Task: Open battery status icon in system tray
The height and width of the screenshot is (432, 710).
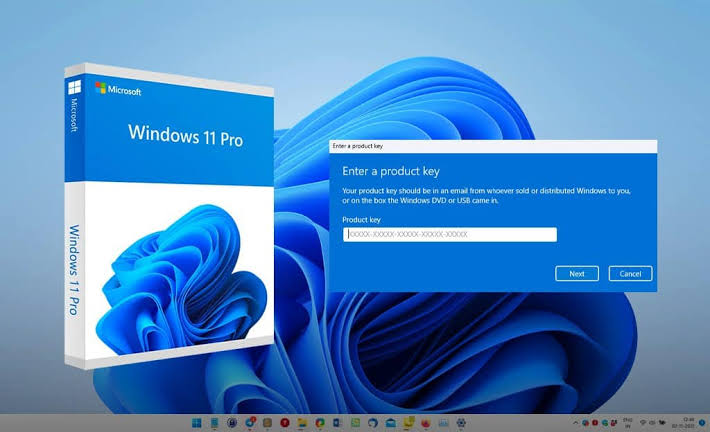Action: click(x=662, y=422)
